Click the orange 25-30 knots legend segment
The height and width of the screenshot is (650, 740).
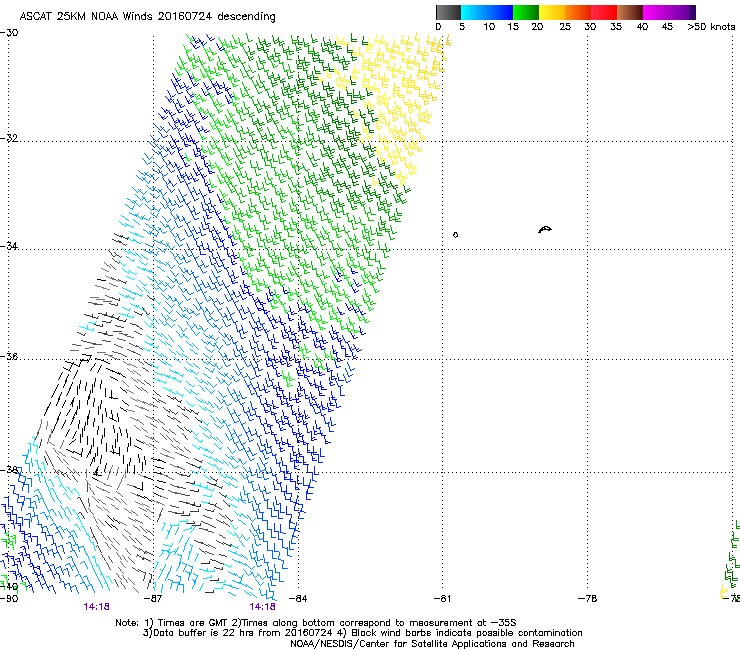click(x=578, y=12)
